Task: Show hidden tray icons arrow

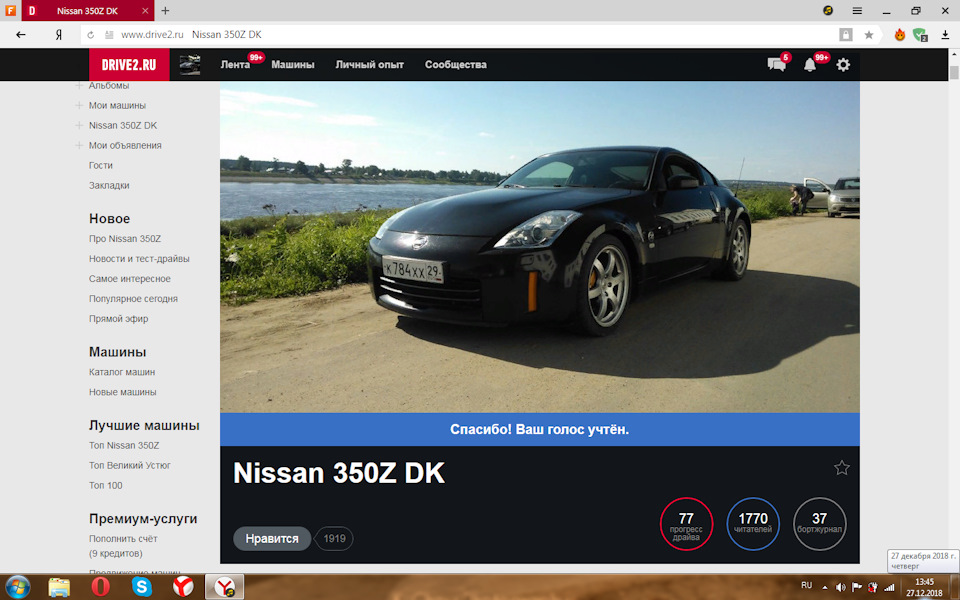Action: pos(824,587)
